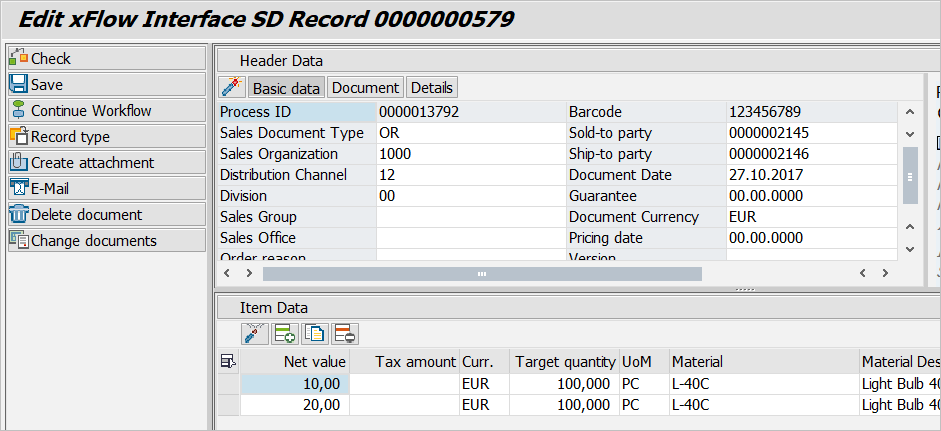The height and width of the screenshot is (431, 941).
Task: Click the delete item row icon
Action: point(345,334)
